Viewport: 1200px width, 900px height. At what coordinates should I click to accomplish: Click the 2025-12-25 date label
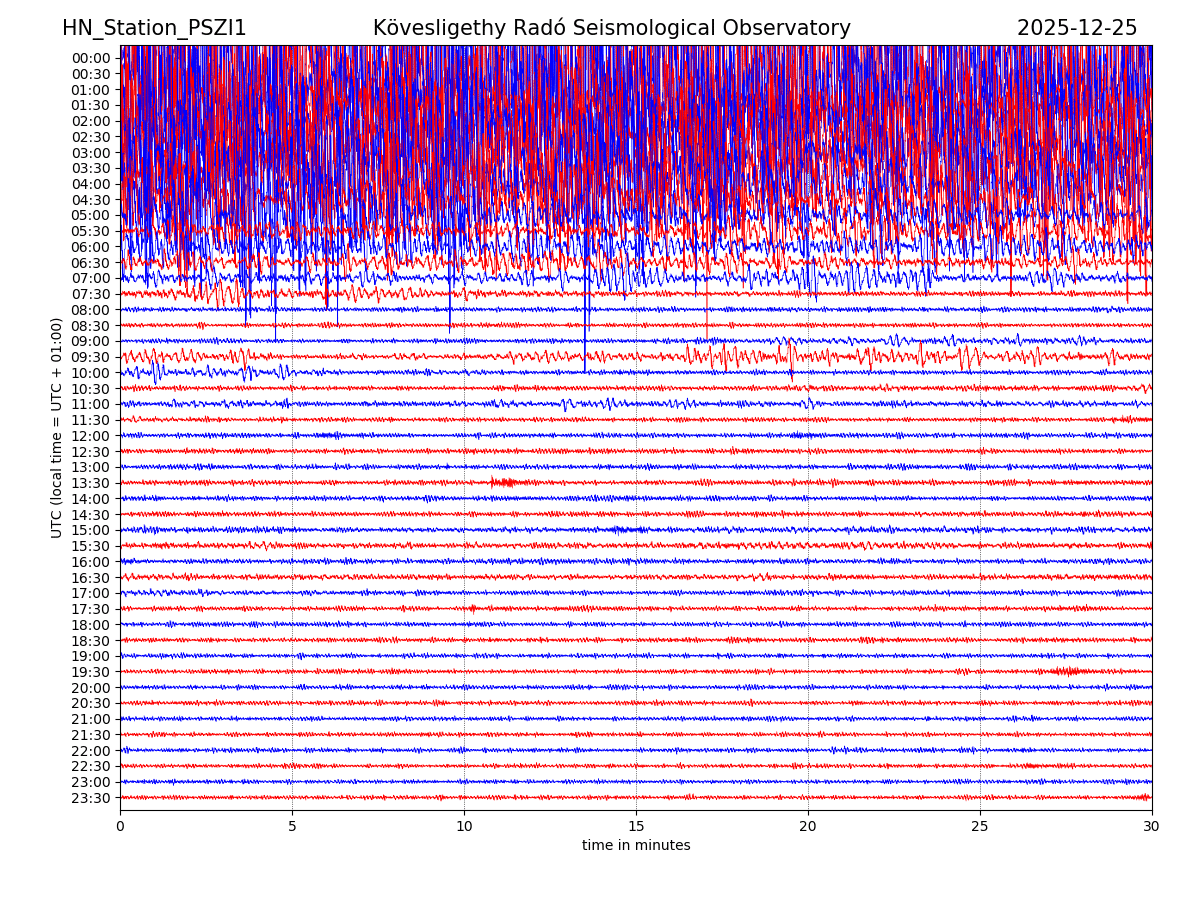[x=1076, y=28]
